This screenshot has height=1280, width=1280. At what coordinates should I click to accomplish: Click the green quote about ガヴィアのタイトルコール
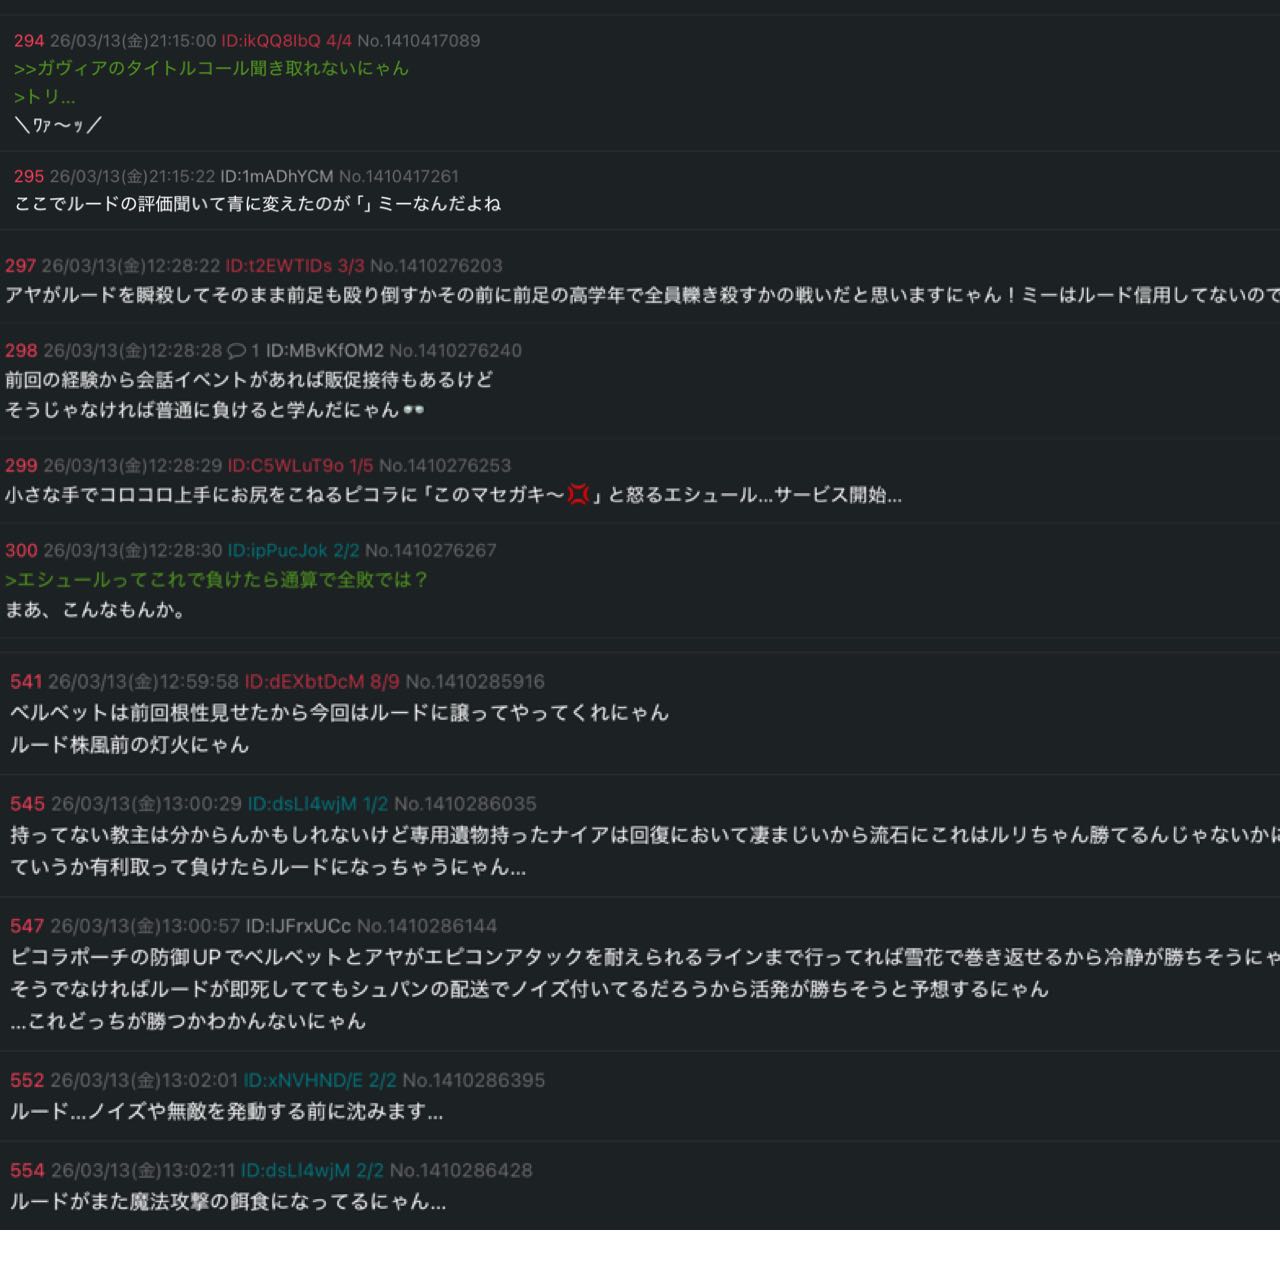(x=211, y=69)
